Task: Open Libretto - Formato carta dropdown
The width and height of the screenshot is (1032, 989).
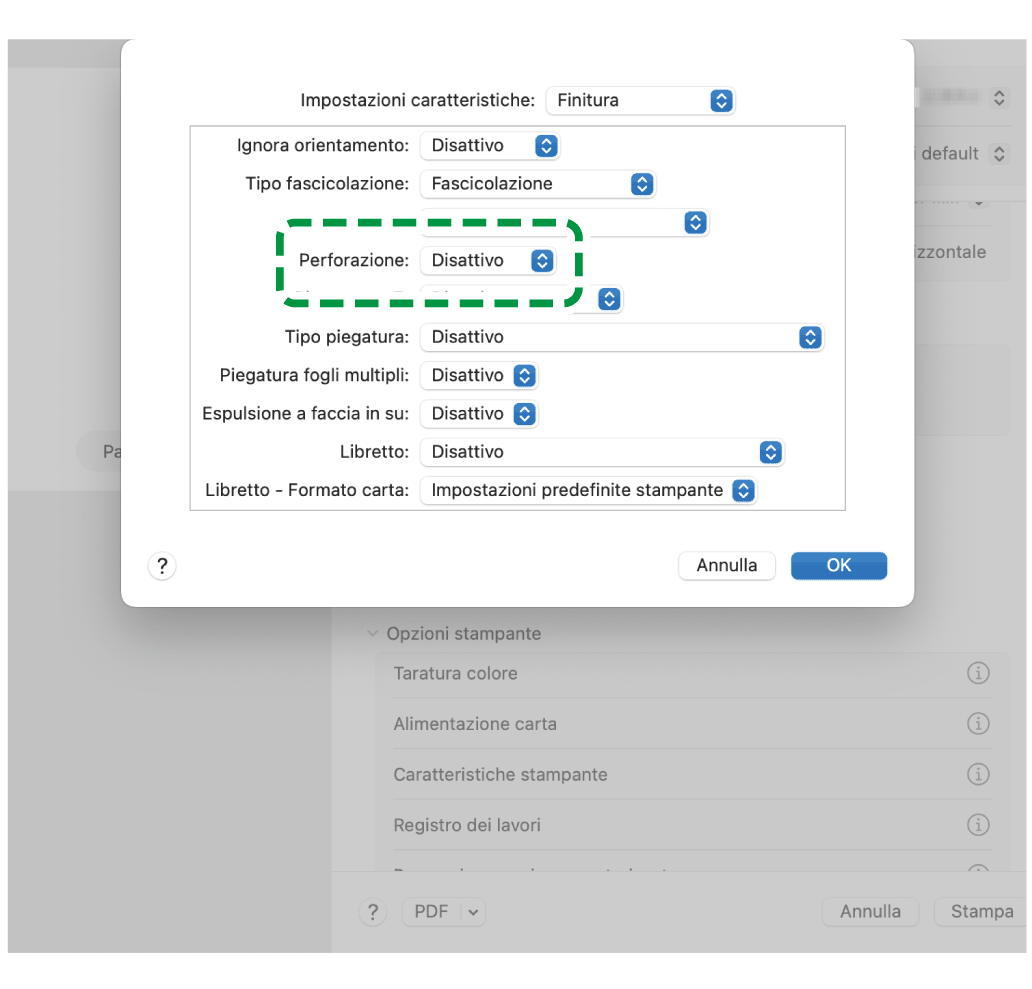Action: click(x=588, y=490)
